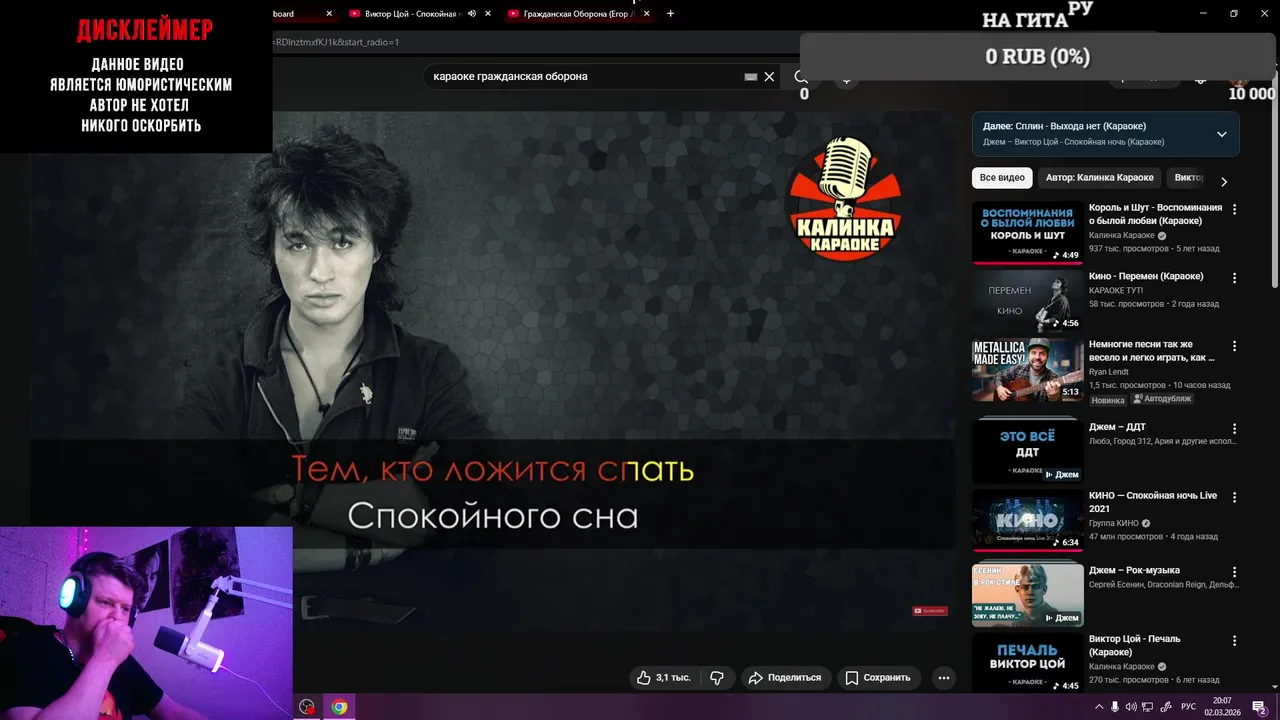
Task: Clear the search field with the X icon
Action: [x=769, y=76]
